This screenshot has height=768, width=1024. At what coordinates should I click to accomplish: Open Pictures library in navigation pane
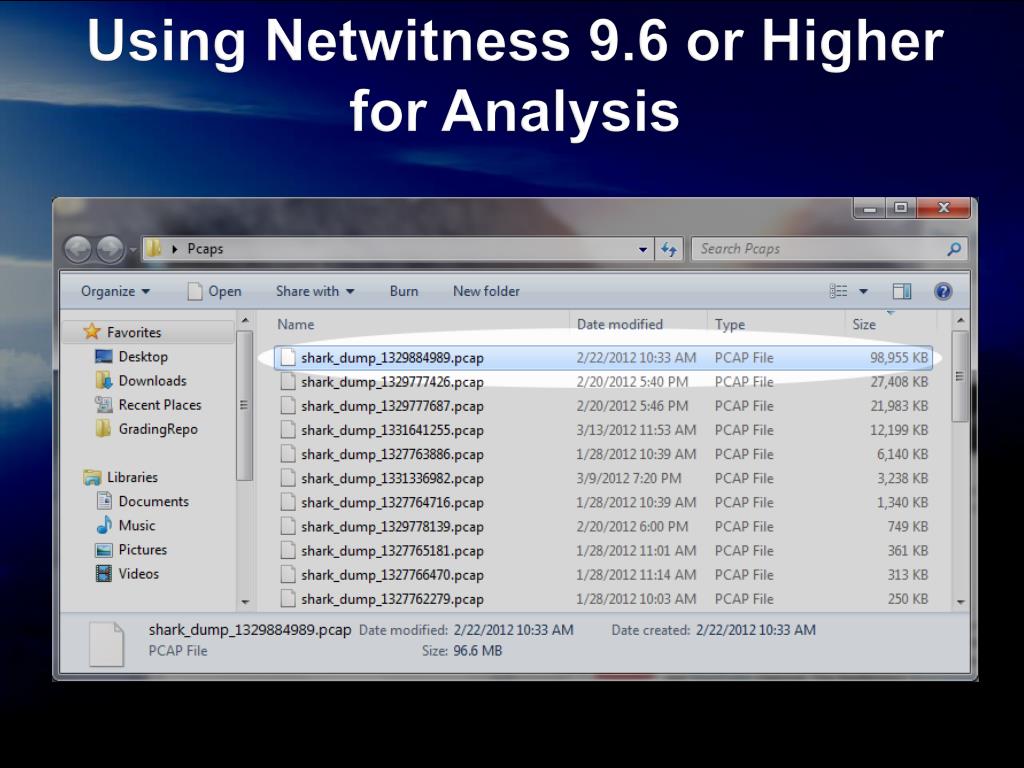tap(142, 550)
